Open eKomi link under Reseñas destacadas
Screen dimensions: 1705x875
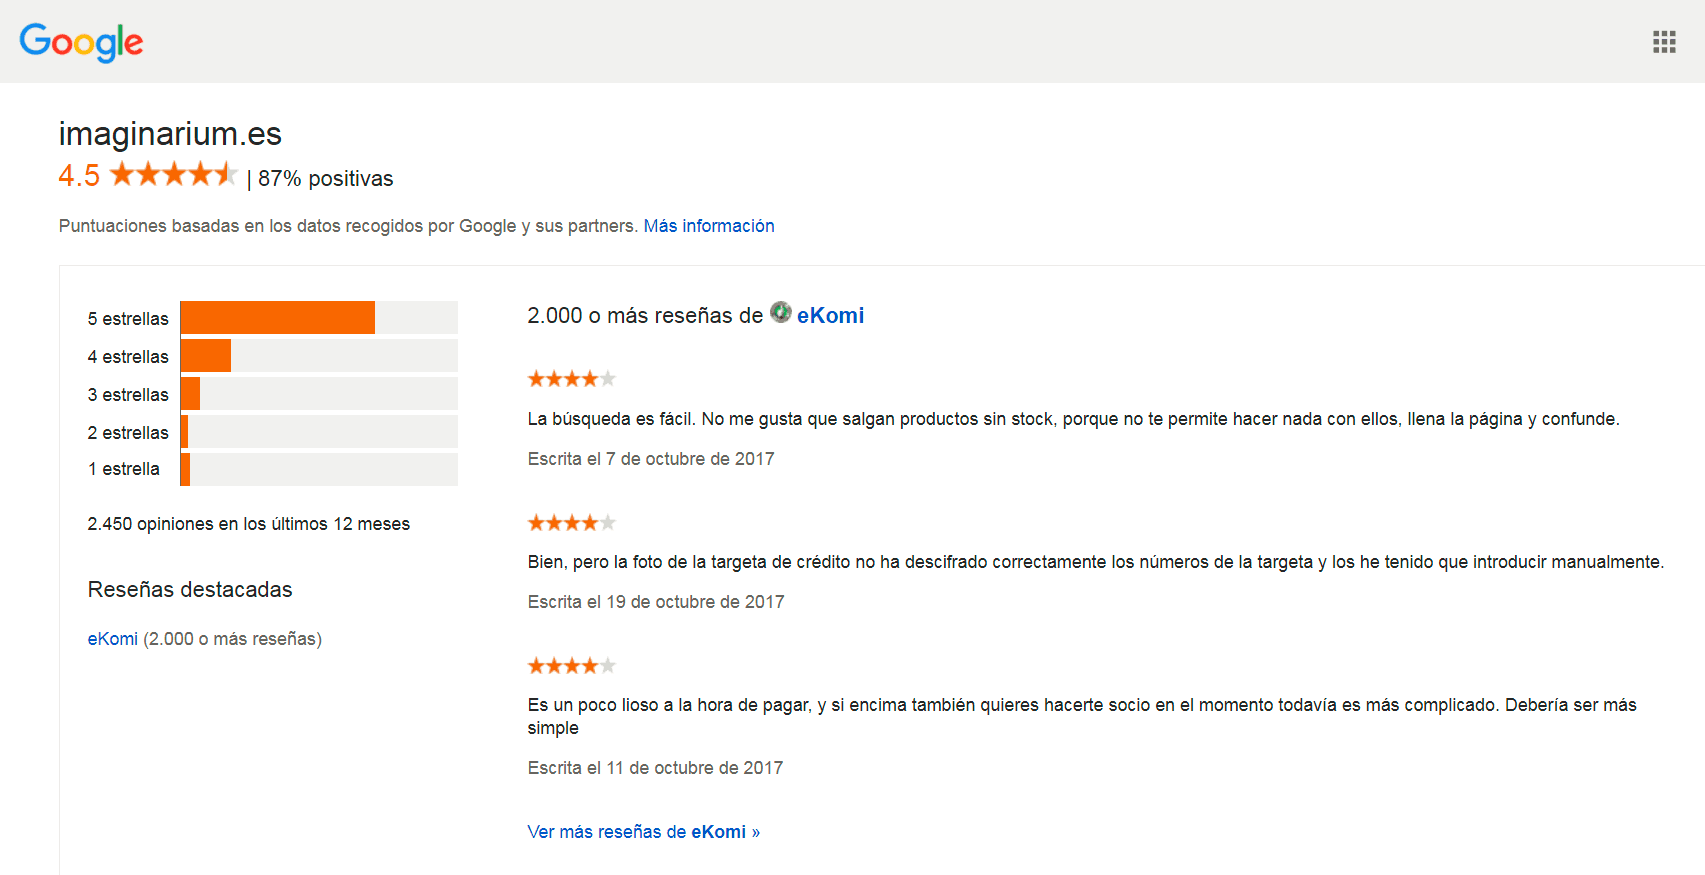(113, 639)
